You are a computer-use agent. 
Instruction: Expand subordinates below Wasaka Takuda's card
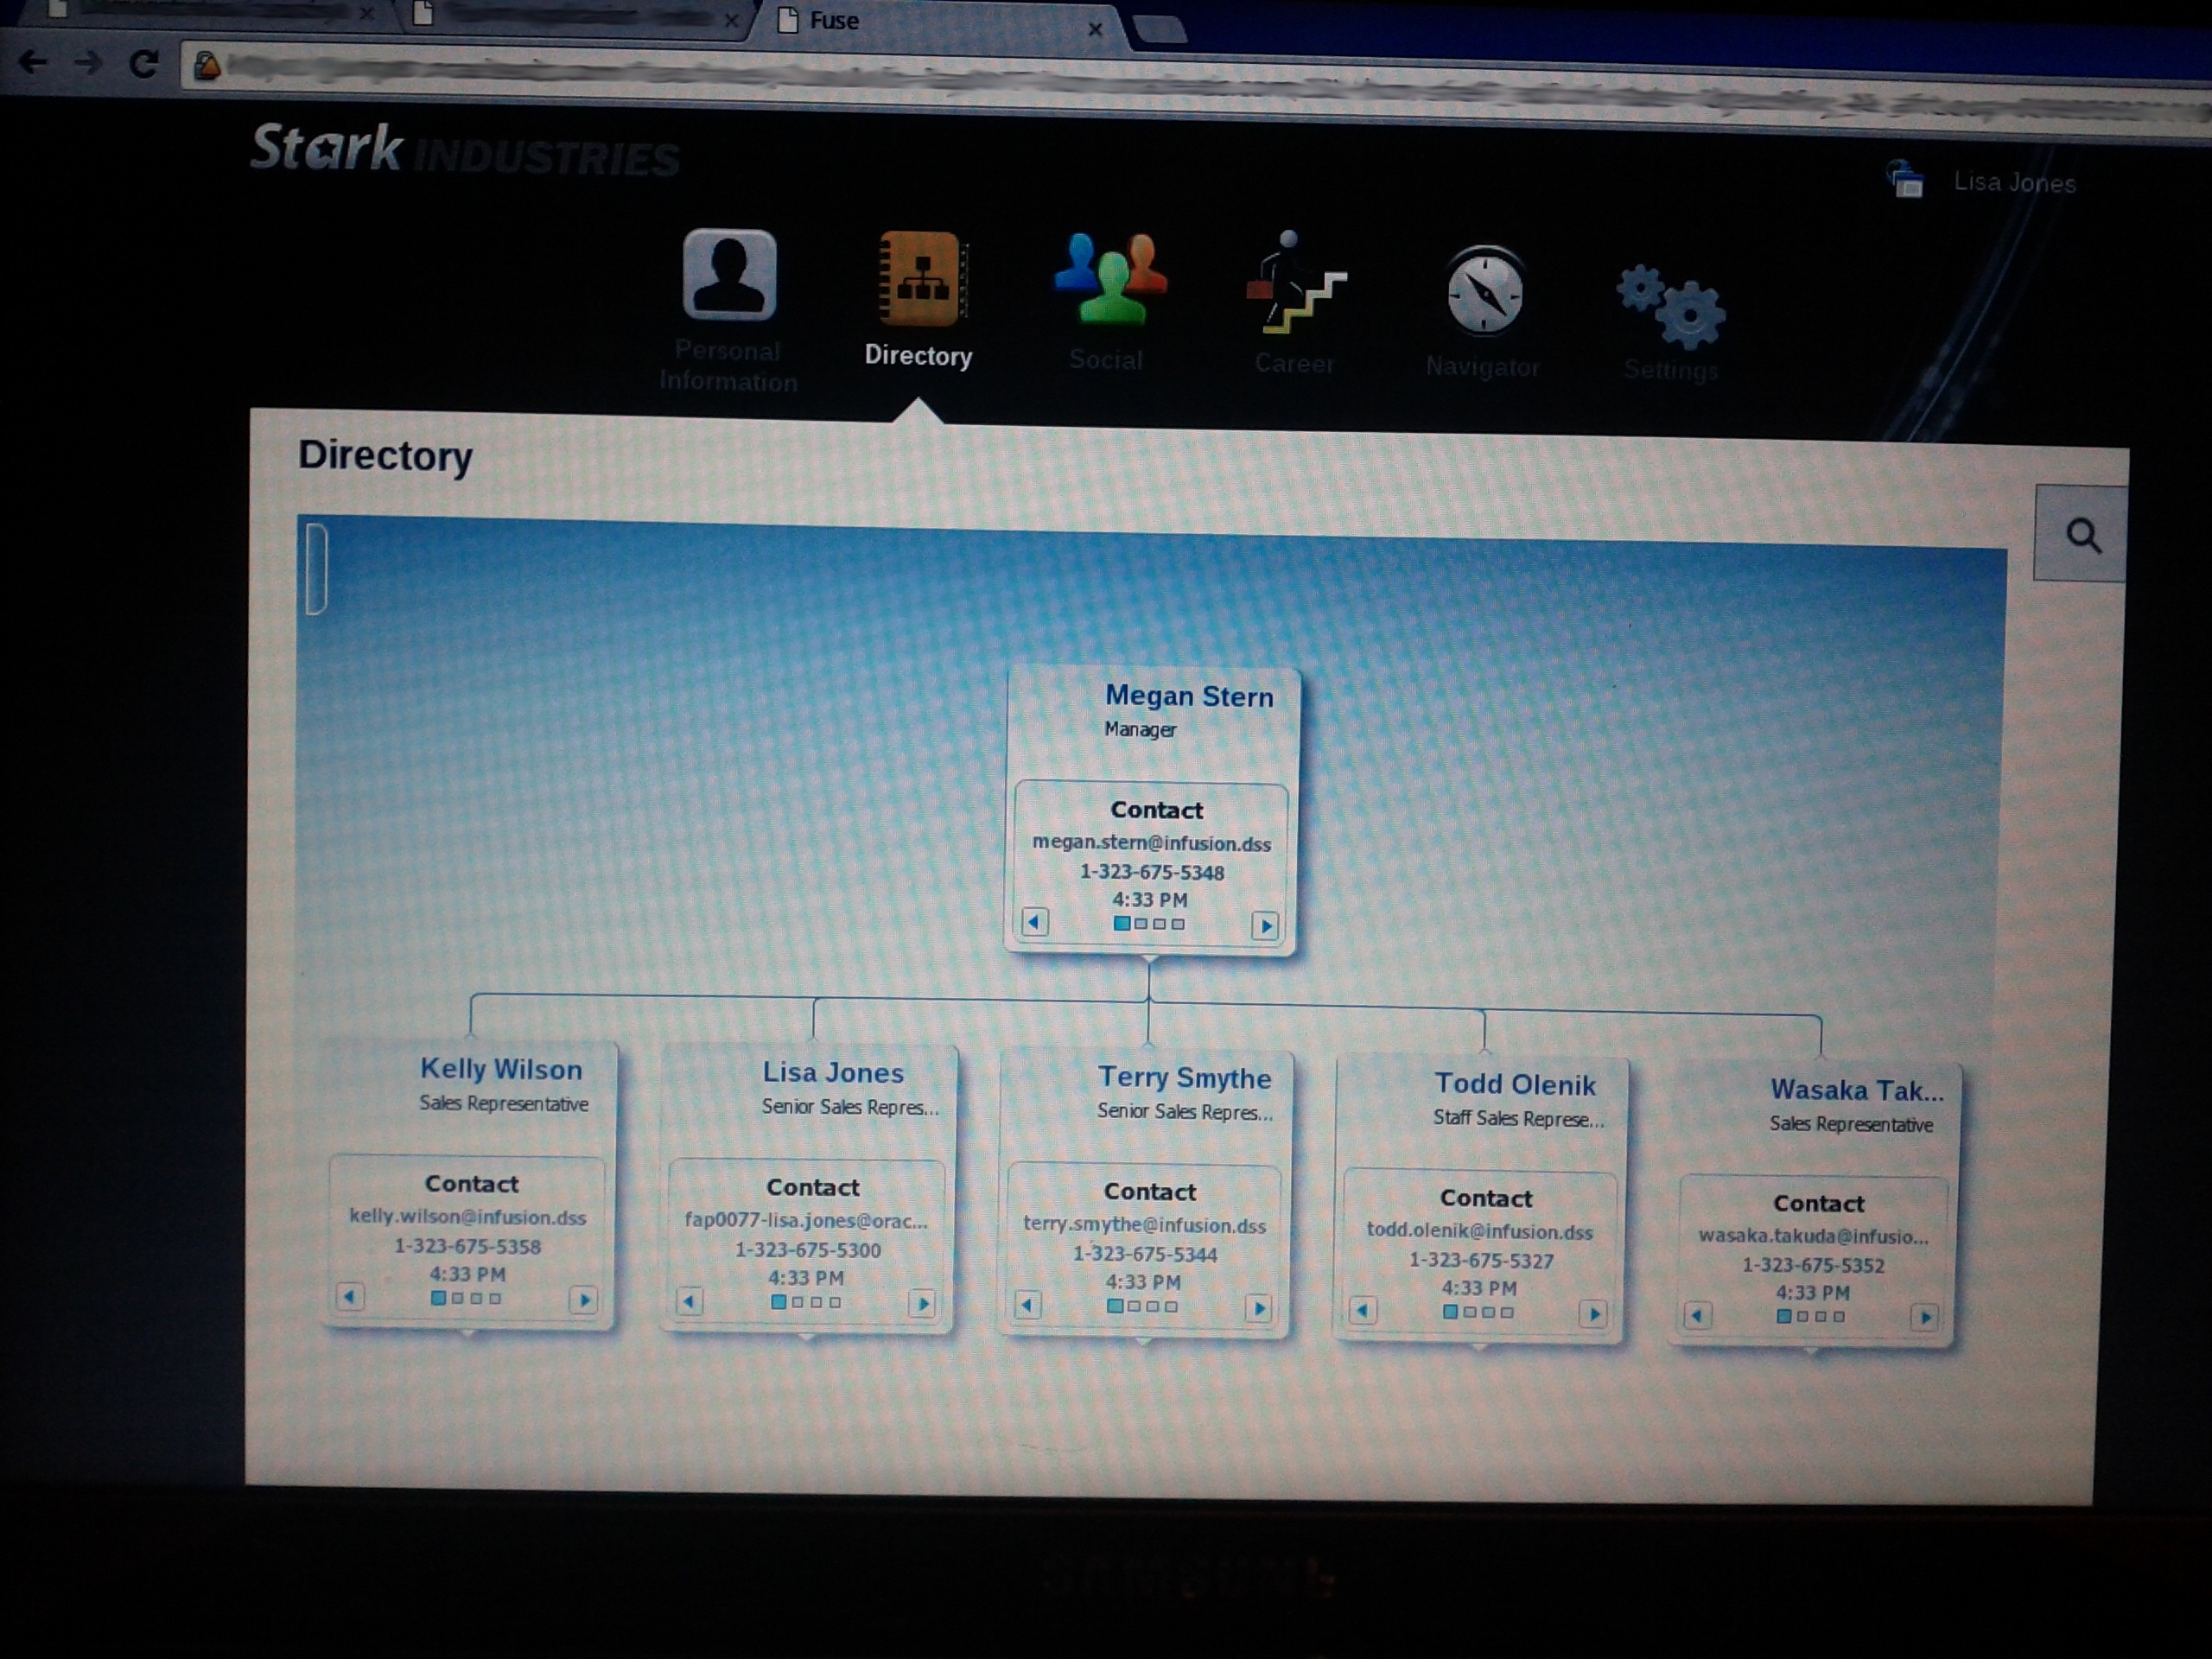coord(1811,1352)
